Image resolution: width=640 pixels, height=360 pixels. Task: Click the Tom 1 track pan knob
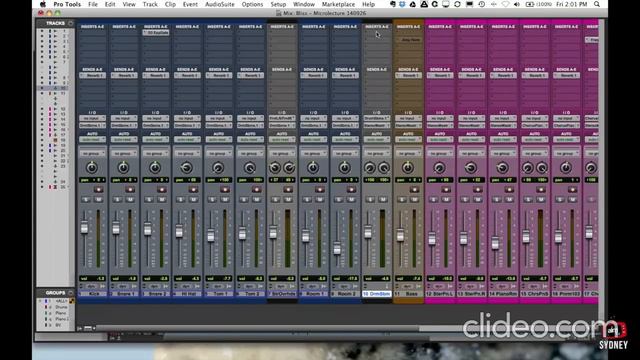(x=218, y=167)
